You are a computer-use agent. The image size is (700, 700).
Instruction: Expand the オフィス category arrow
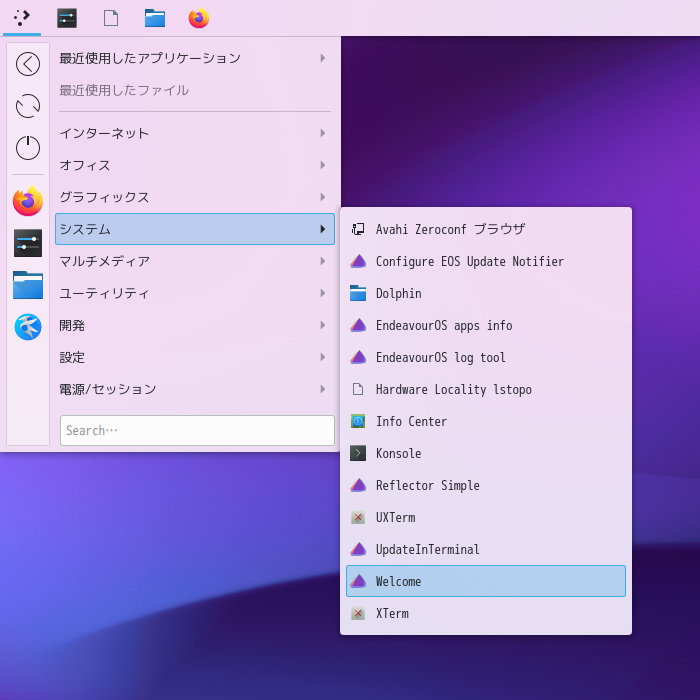coord(323,165)
